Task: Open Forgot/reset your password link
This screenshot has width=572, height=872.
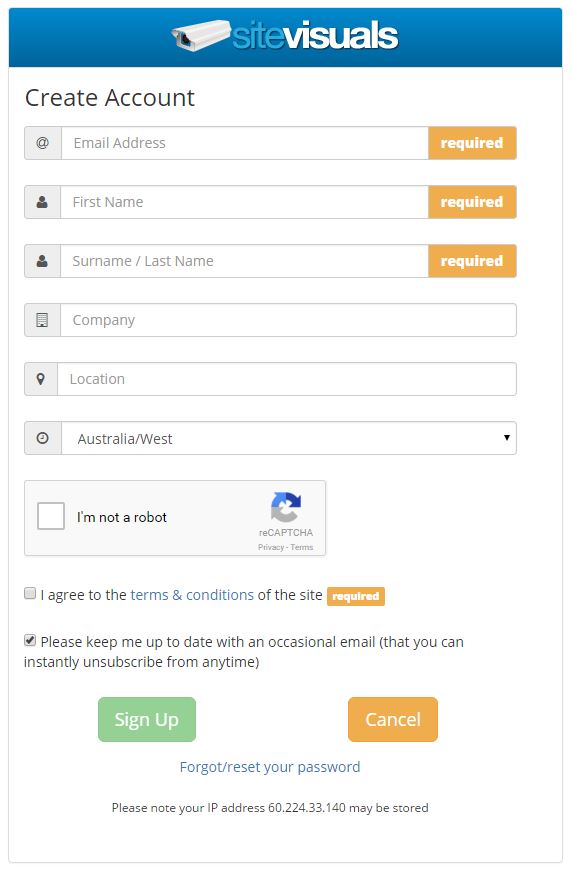Action: 270,767
